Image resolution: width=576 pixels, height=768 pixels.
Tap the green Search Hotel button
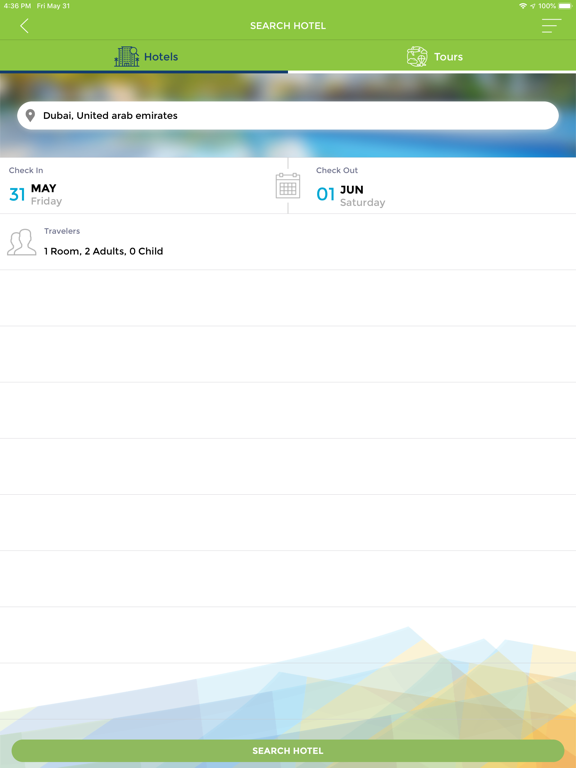pos(288,750)
